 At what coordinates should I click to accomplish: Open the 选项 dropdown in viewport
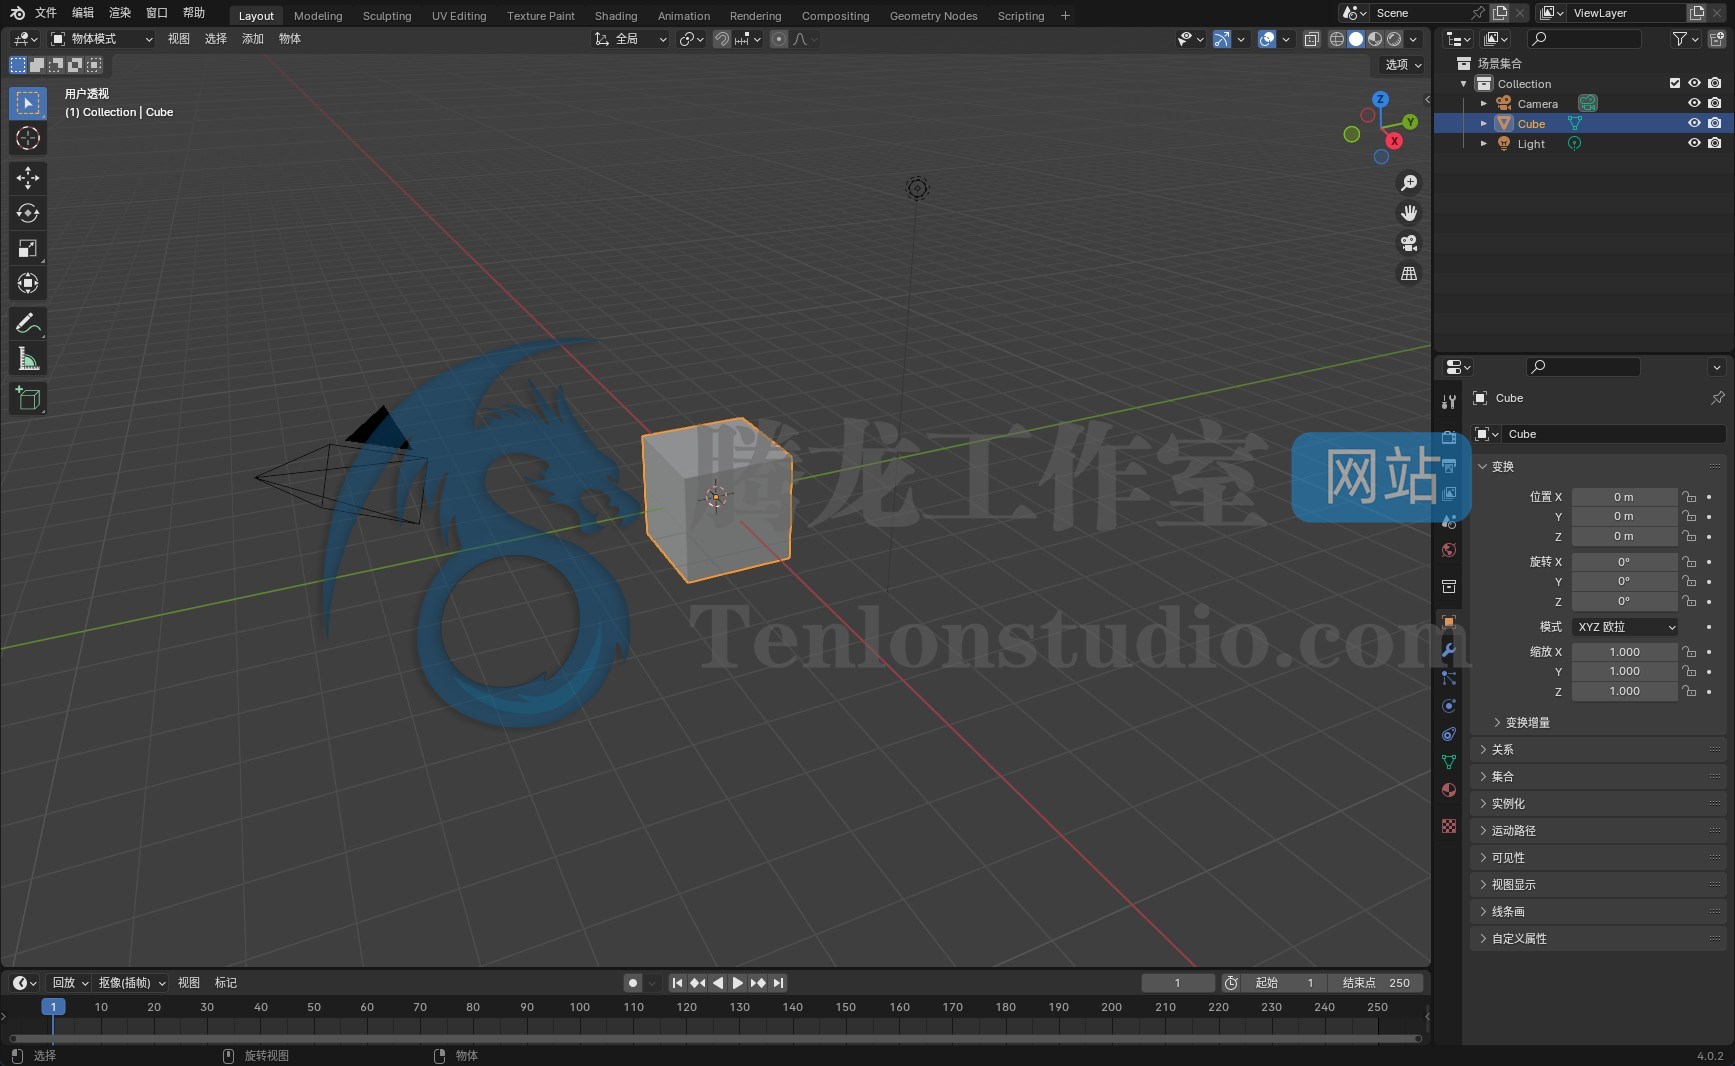pos(1403,64)
